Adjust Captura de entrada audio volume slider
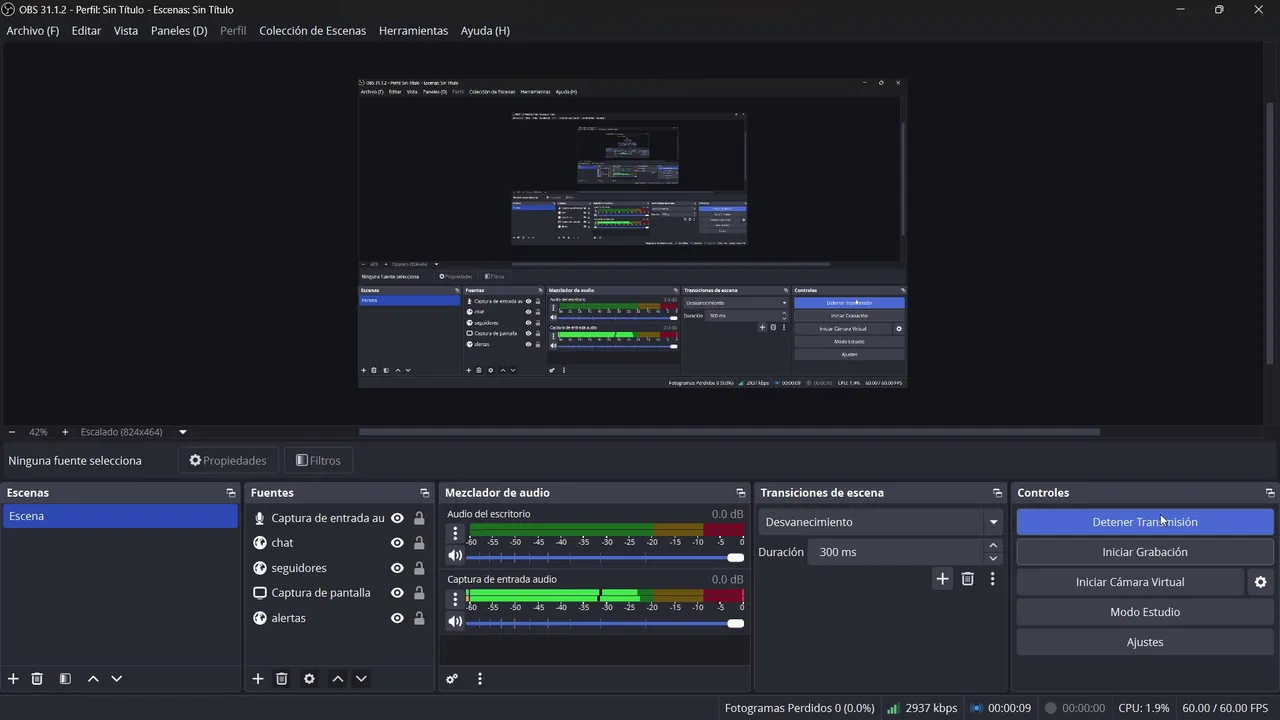 pyautogui.click(x=606, y=623)
